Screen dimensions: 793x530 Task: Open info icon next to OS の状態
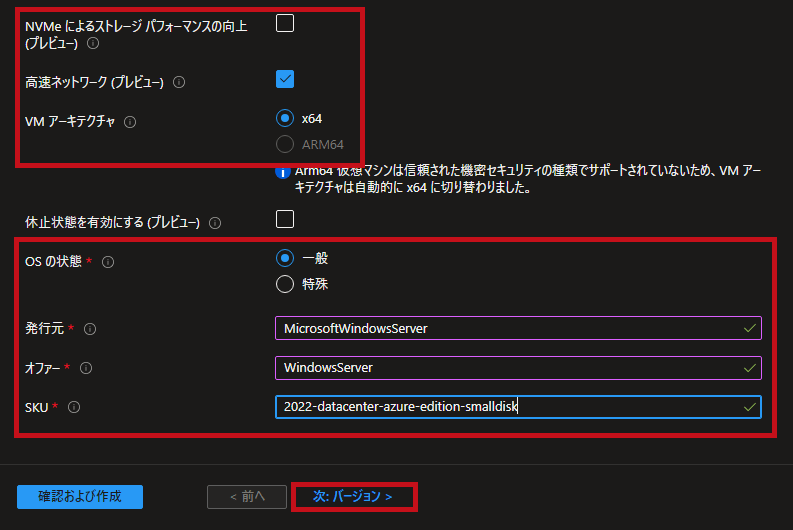[x=108, y=262]
